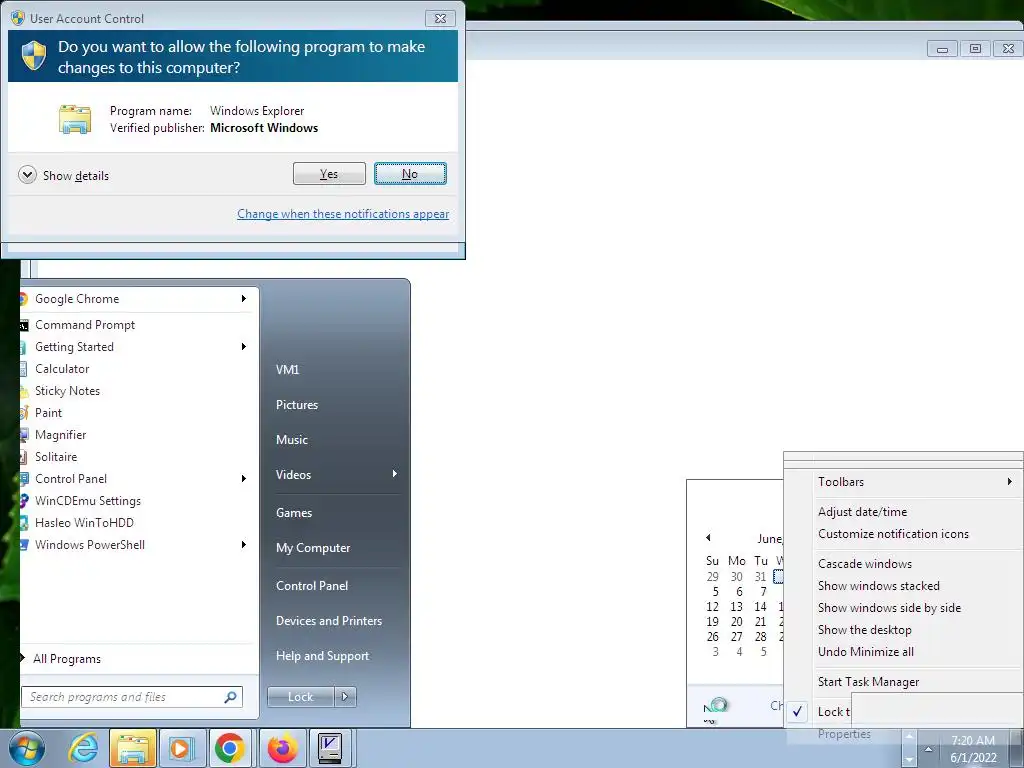
Task: Open WinCDEmu Settings
Action: [88, 501]
